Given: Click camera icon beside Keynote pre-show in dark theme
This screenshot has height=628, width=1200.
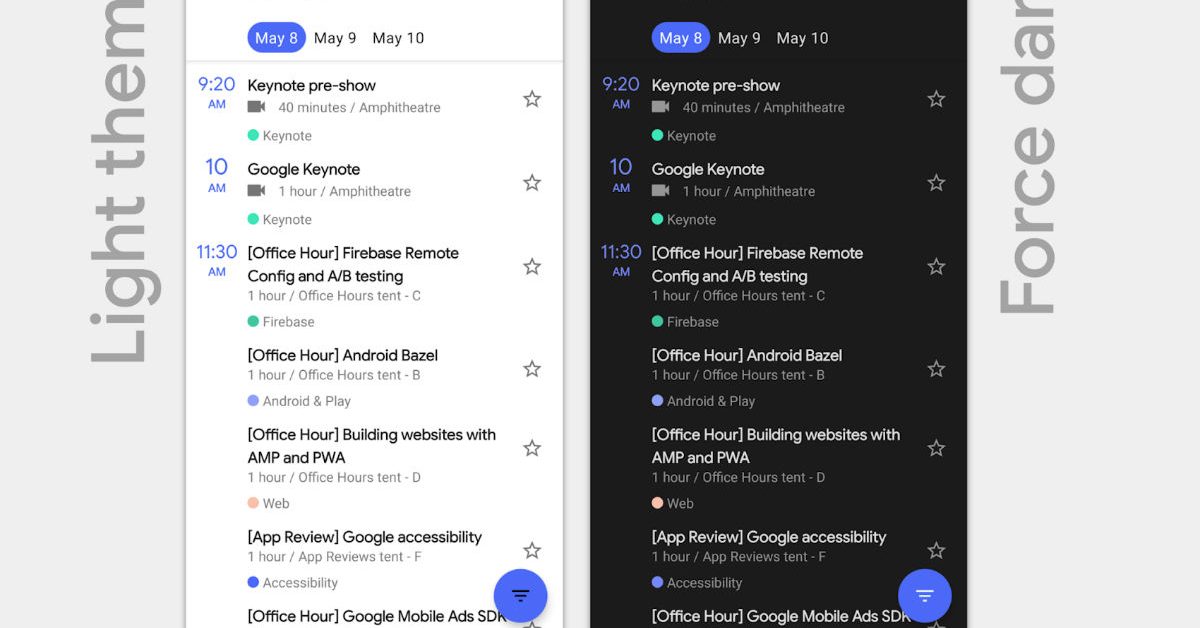Looking at the screenshot, I should pyautogui.click(x=660, y=107).
